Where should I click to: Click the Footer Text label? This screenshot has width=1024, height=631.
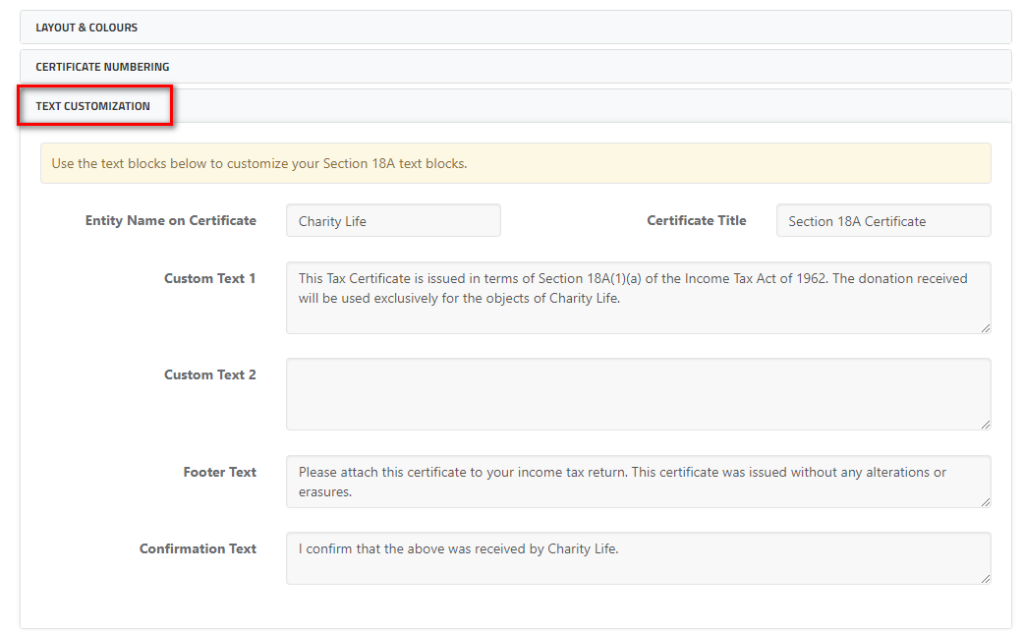[219, 472]
